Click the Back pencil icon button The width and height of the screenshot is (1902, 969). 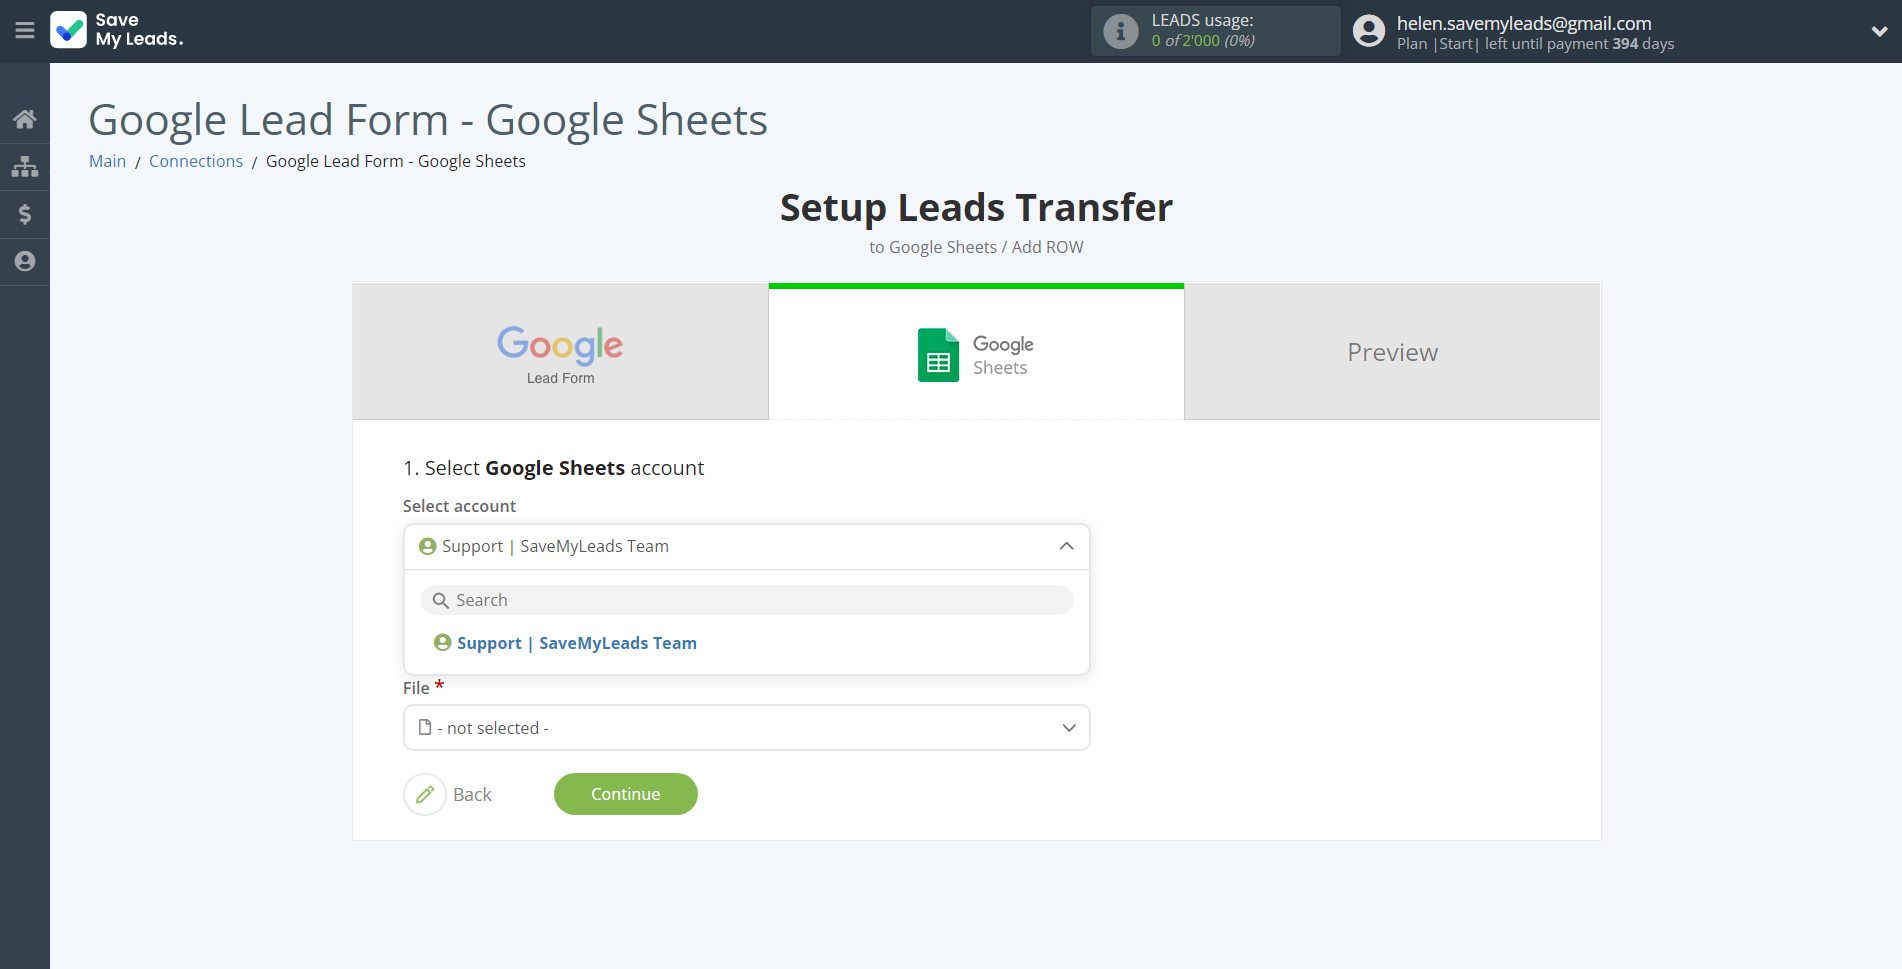pyautogui.click(x=425, y=794)
